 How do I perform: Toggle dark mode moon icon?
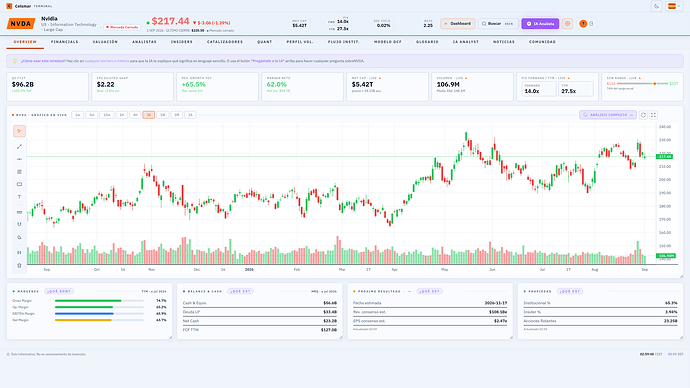[656, 6]
